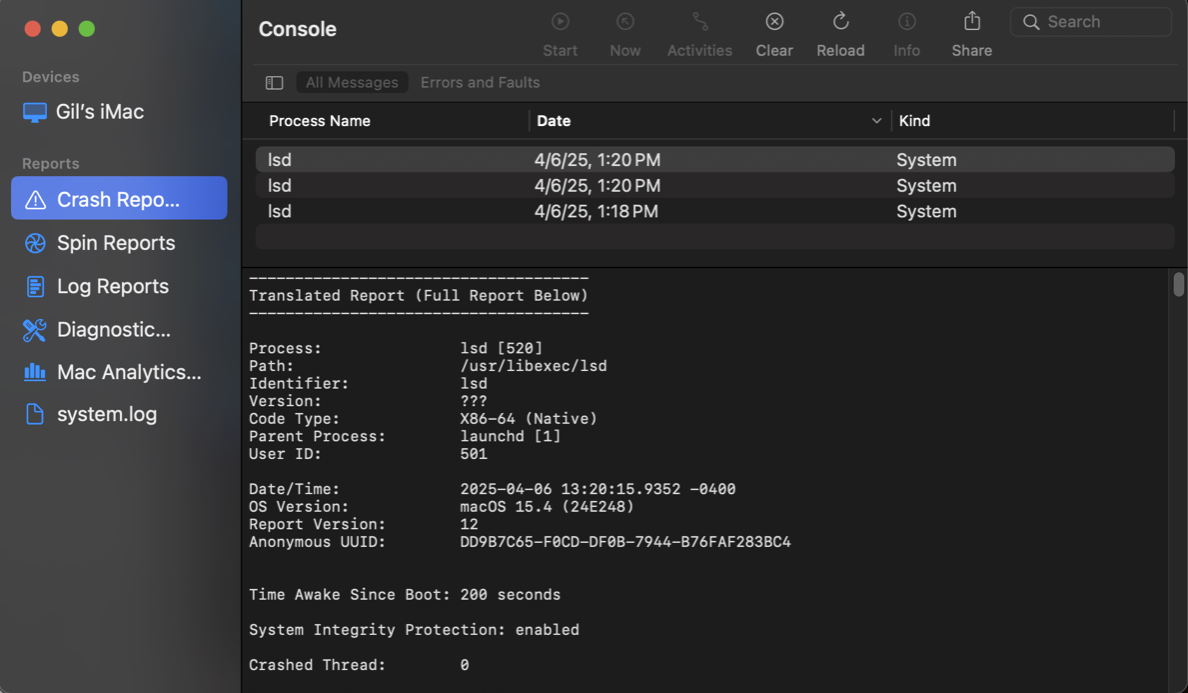Select the lsd 4/6/25, 1:18 PM row
Screen dimensions: 1188x693
coord(714,211)
